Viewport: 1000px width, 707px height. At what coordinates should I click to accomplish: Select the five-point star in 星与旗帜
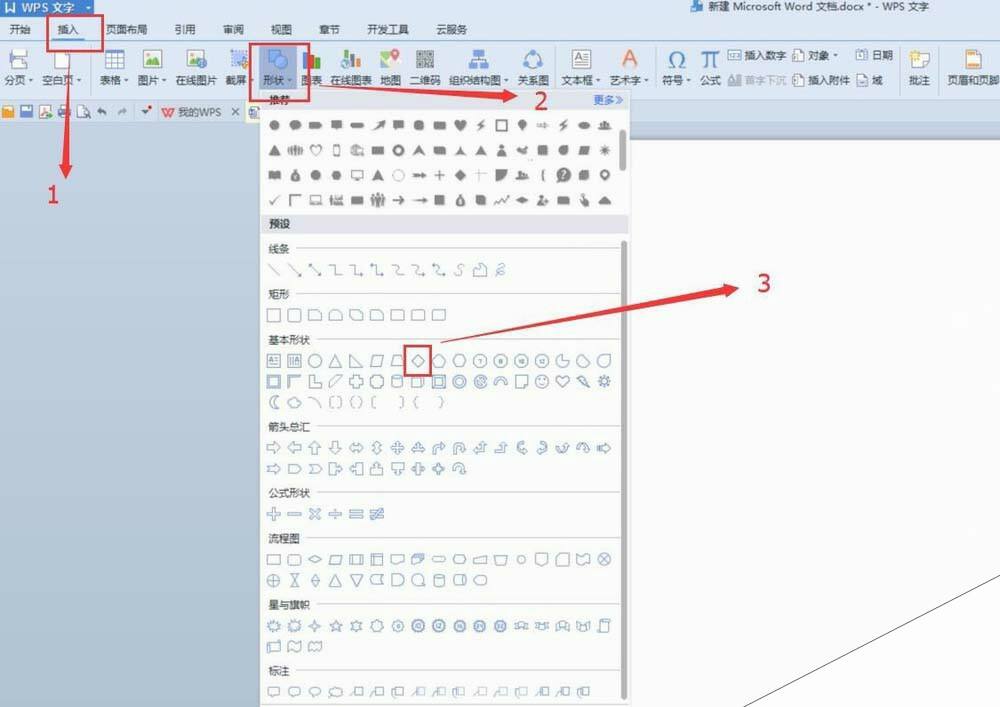(x=335, y=626)
